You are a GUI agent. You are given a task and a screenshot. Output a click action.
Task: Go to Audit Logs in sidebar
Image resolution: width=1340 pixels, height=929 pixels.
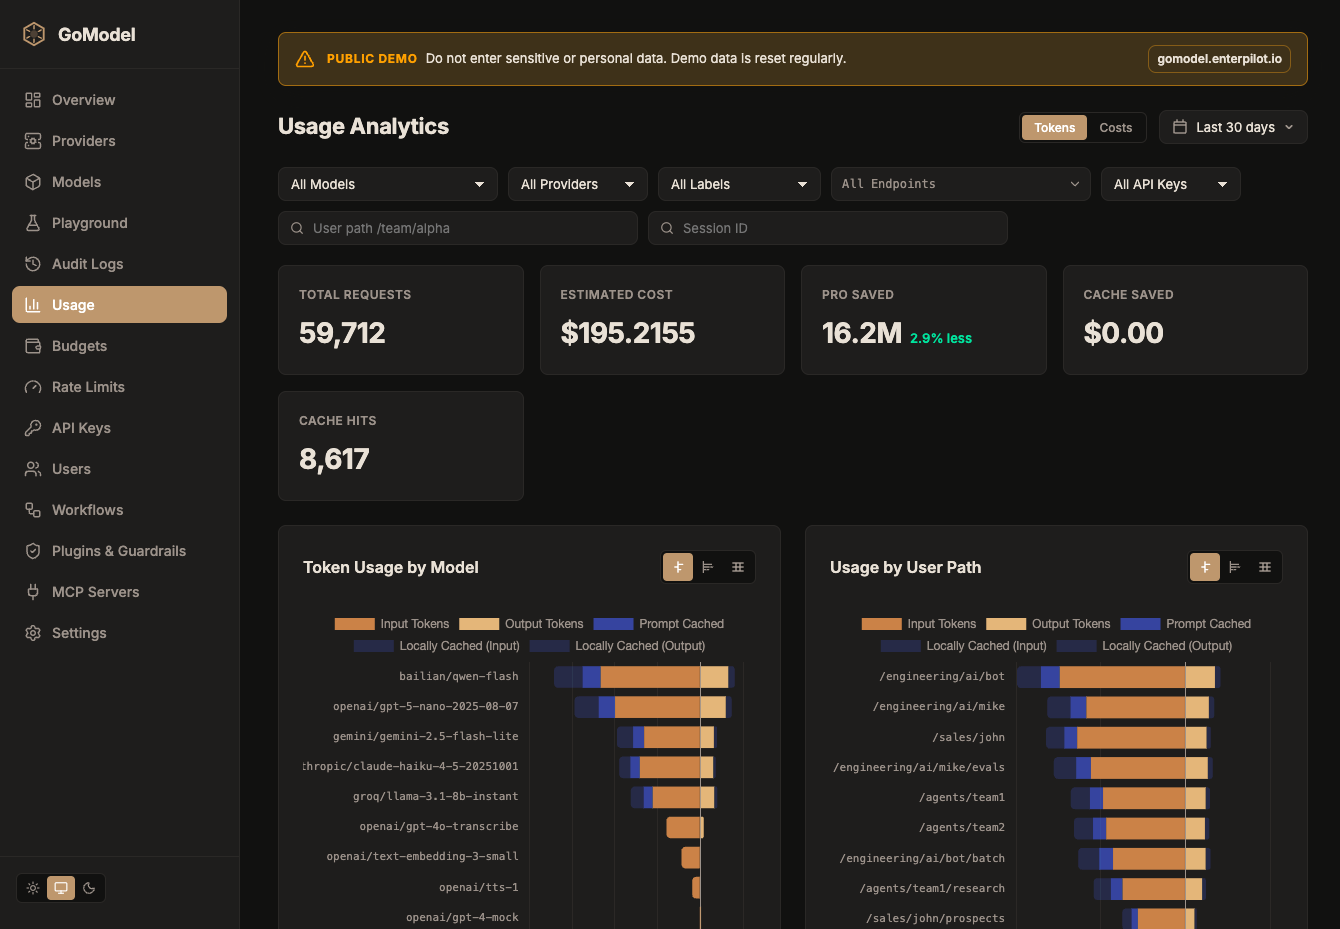119,264
